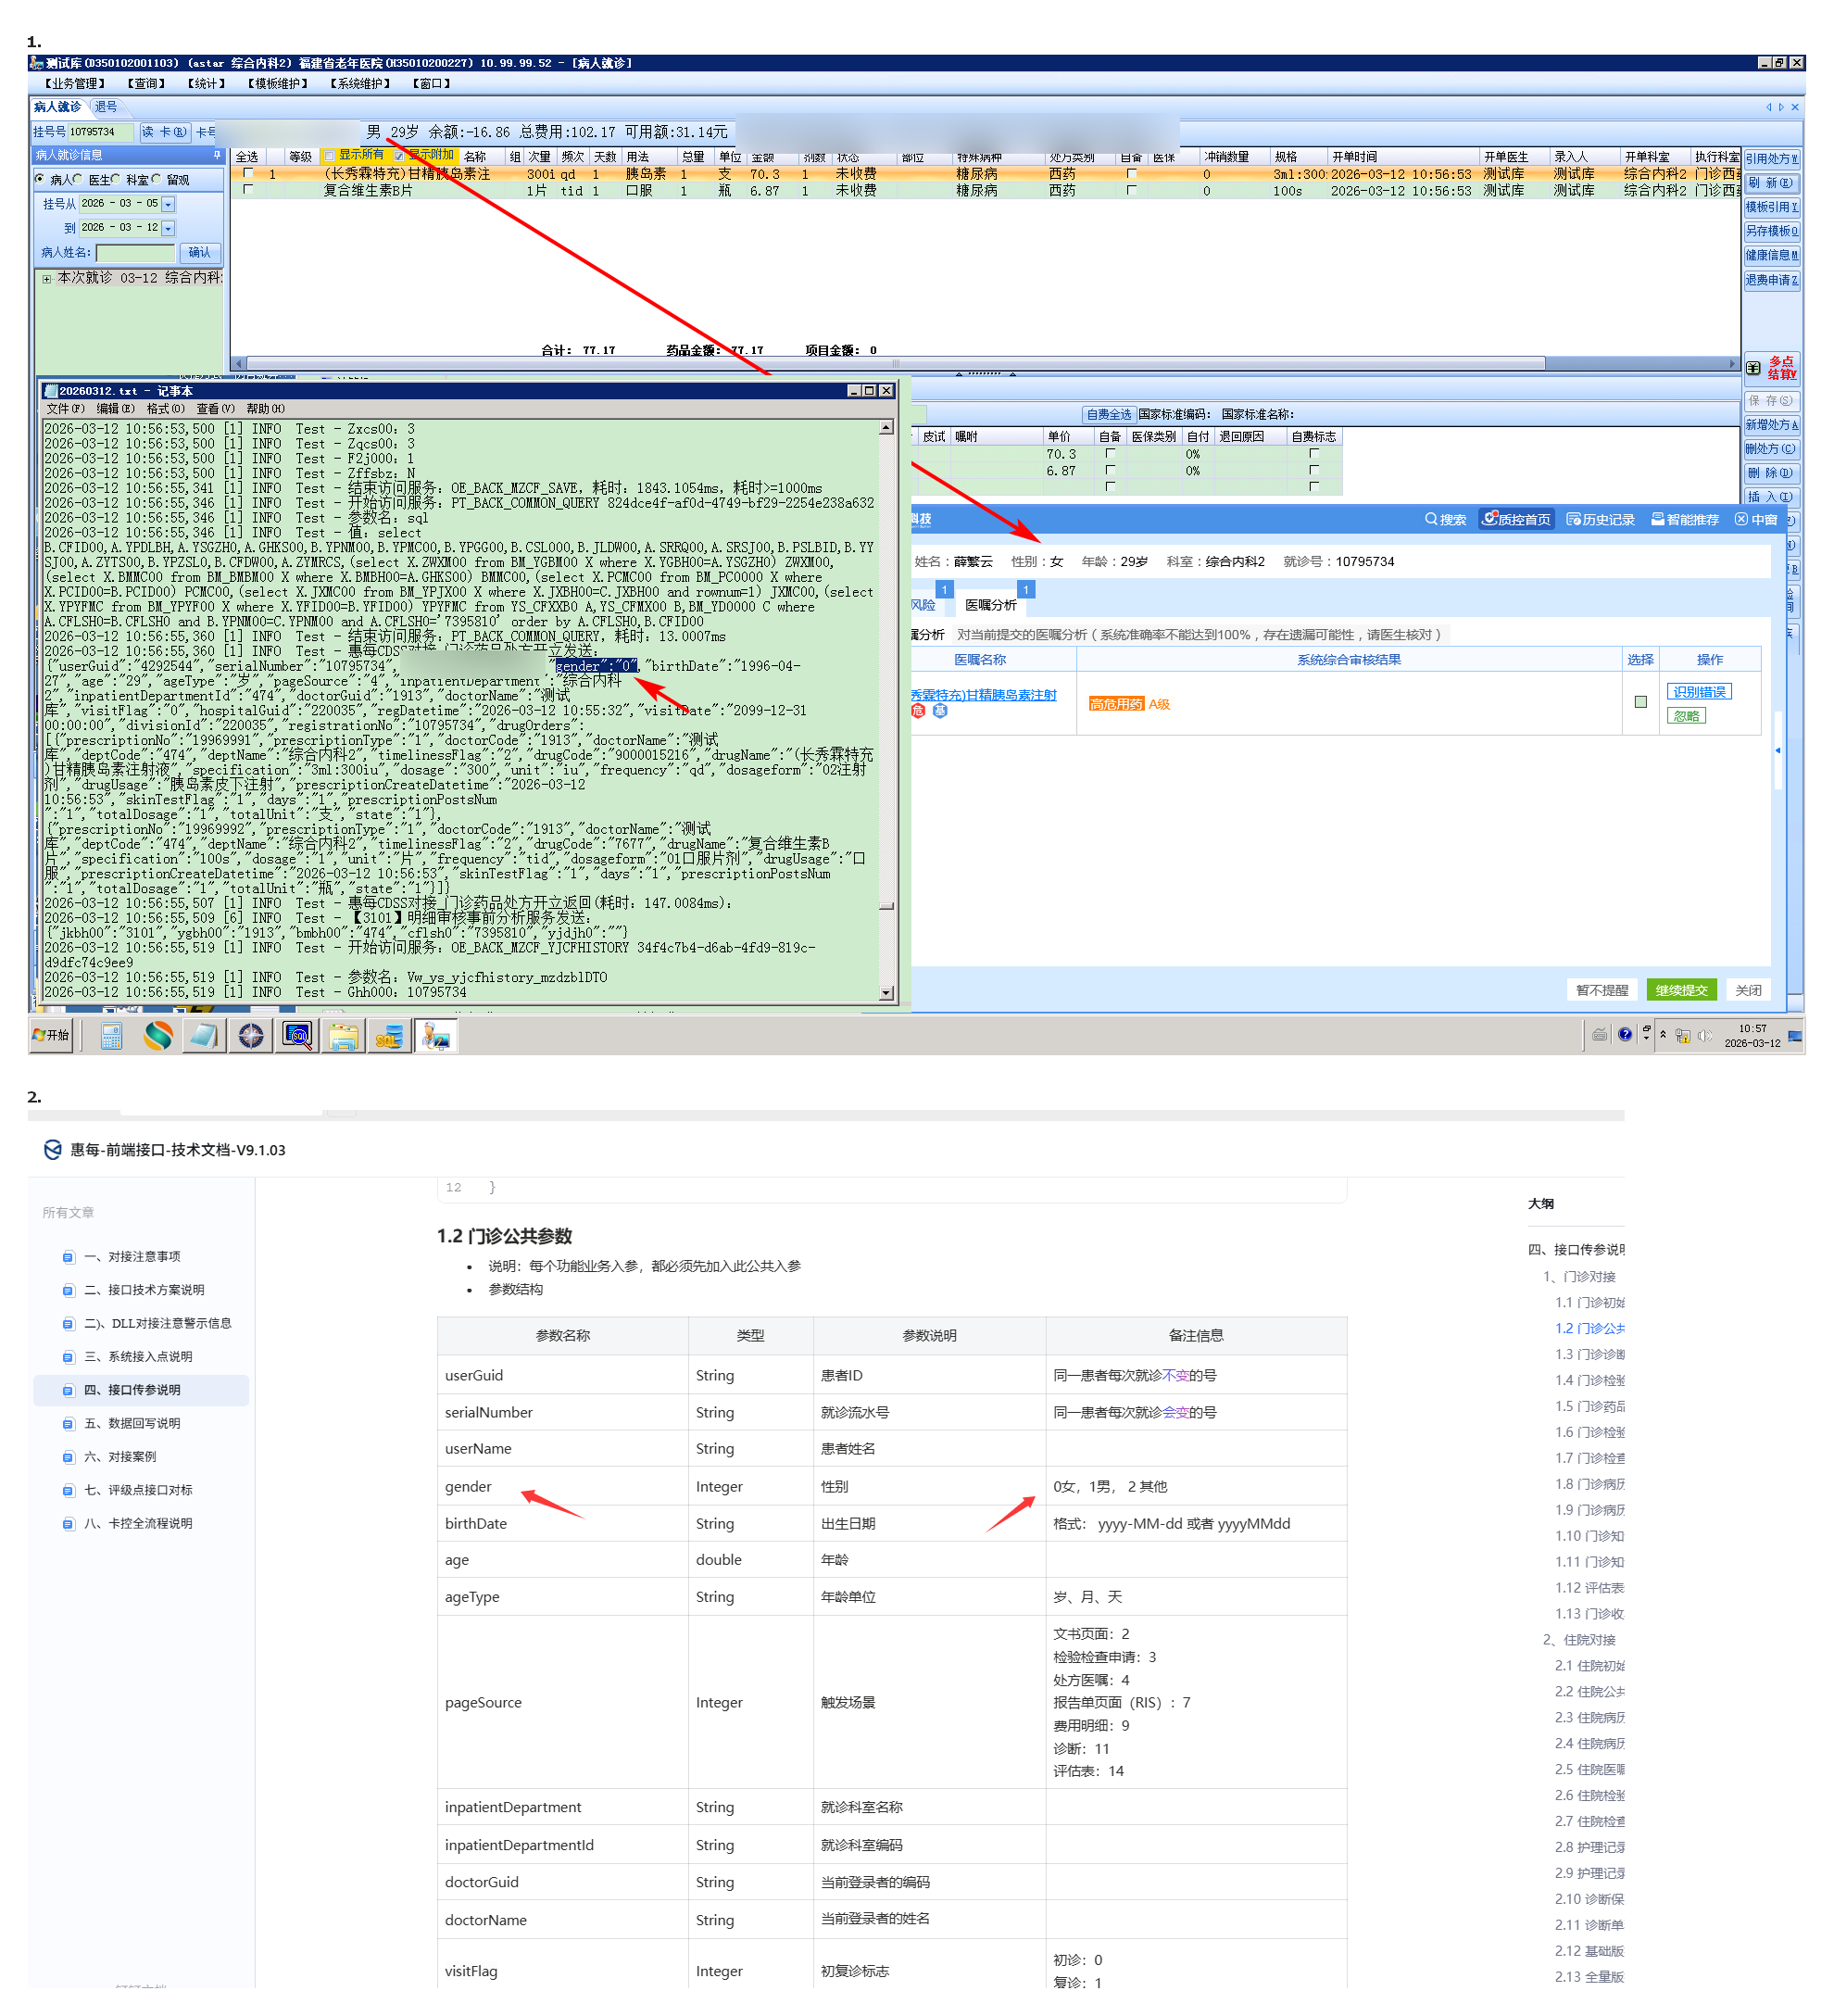
Task: Click the 智能推荐 smart recommend icon
Action: pyautogui.click(x=1658, y=520)
